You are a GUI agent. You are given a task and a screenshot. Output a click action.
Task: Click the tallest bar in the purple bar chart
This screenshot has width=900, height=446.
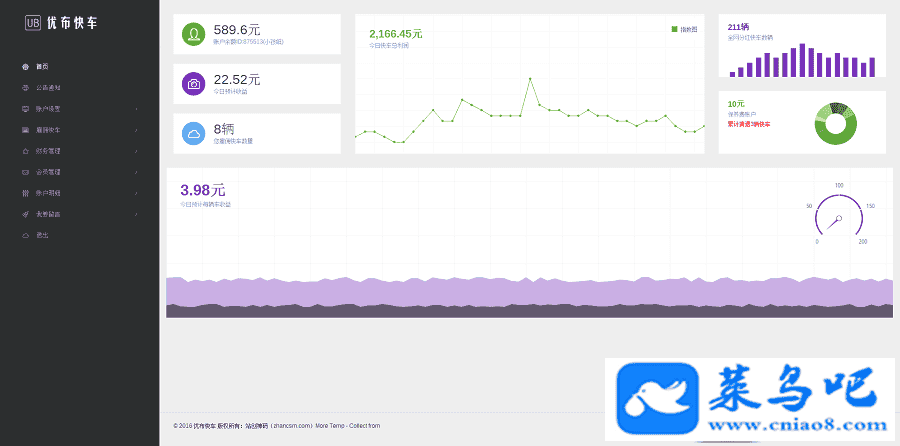tap(803, 60)
